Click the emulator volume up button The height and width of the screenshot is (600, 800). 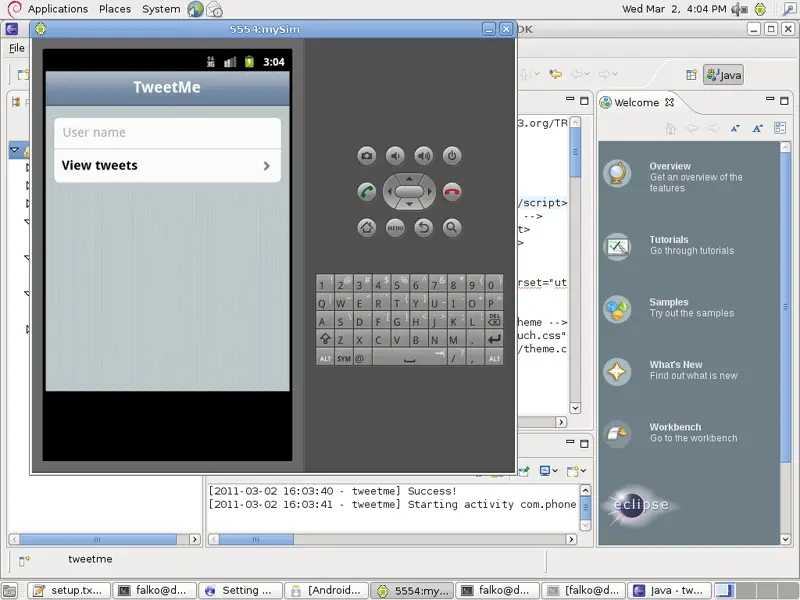(x=423, y=156)
